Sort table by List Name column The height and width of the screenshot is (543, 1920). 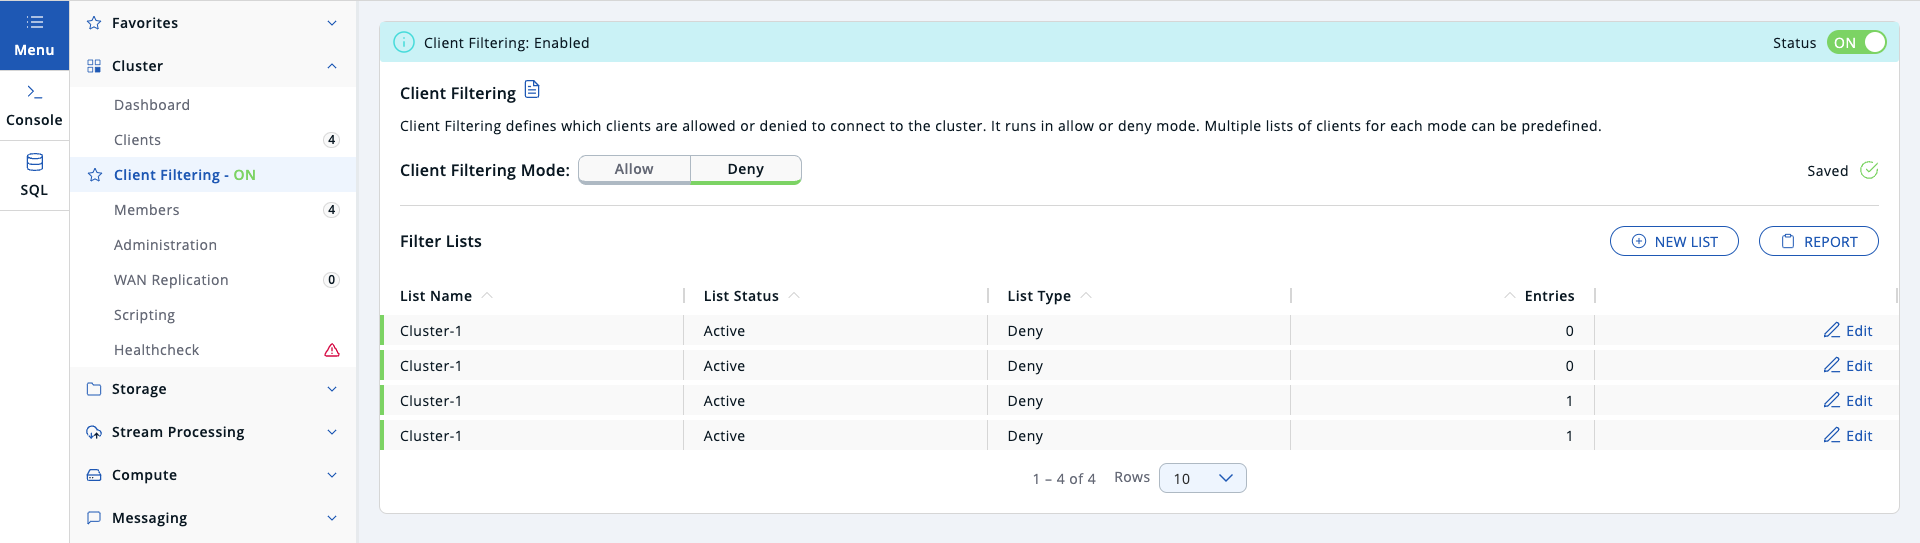[x=436, y=296]
